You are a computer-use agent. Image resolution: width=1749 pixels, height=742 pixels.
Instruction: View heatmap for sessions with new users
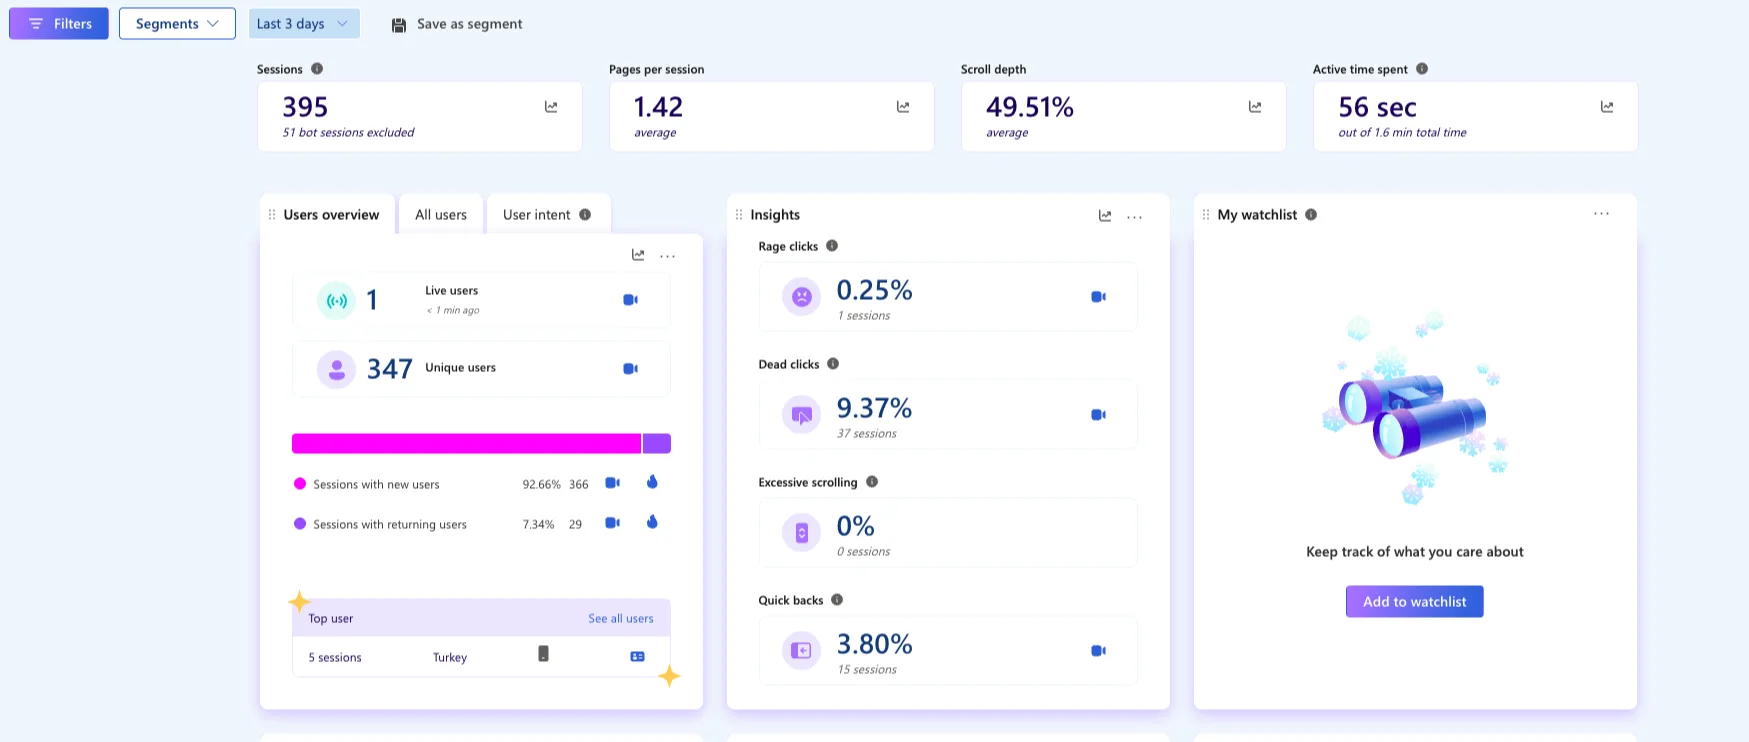(652, 482)
